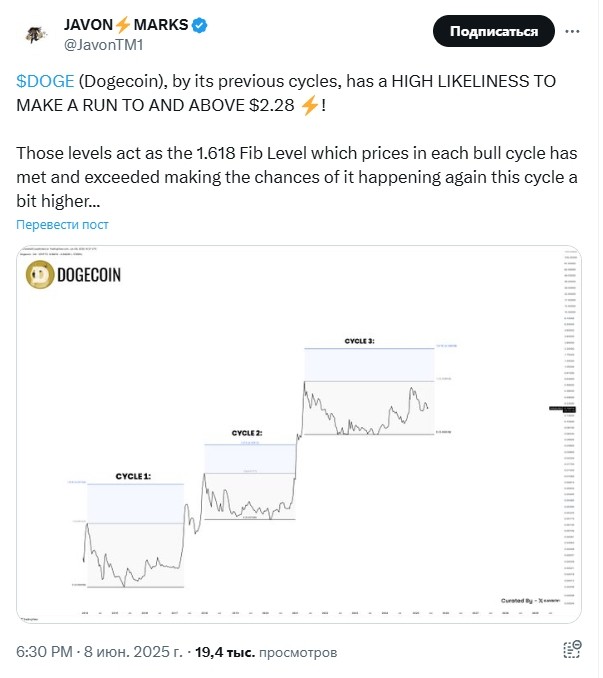Click the JAVON MARKS display name
Screen dimensions: 603x678
point(127,23)
